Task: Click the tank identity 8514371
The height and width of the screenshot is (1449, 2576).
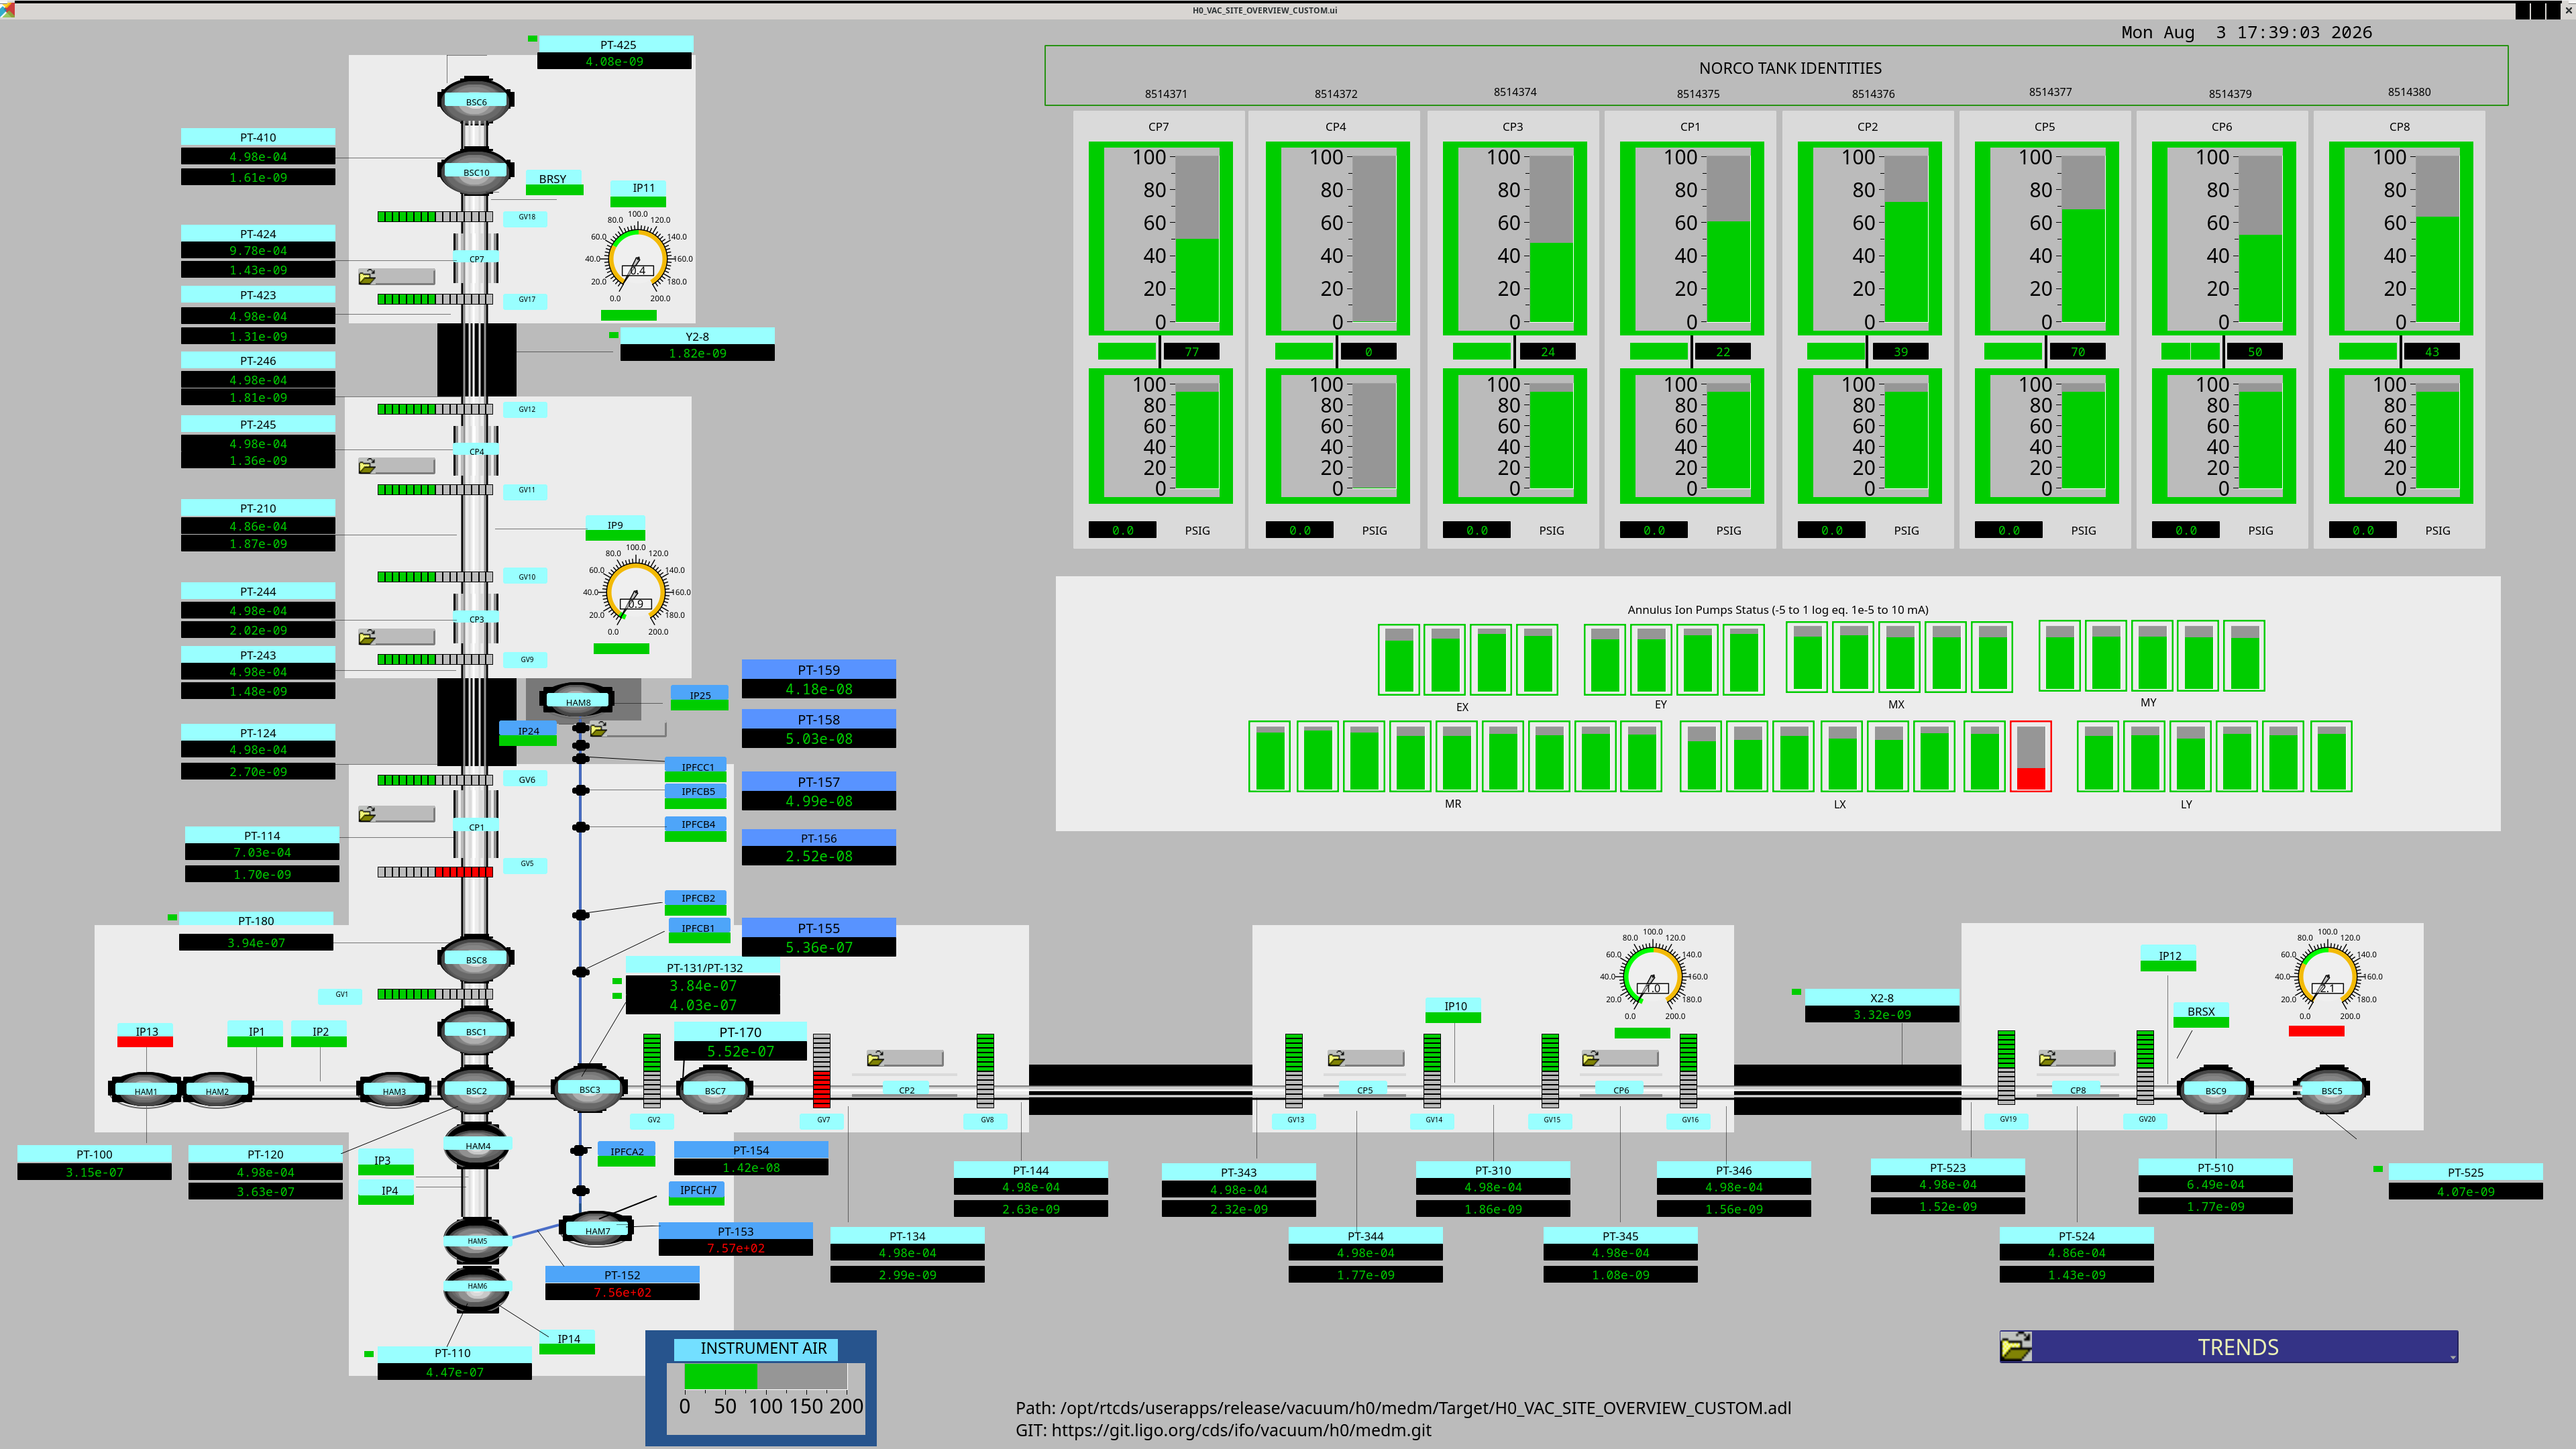Action: (x=1166, y=94)
